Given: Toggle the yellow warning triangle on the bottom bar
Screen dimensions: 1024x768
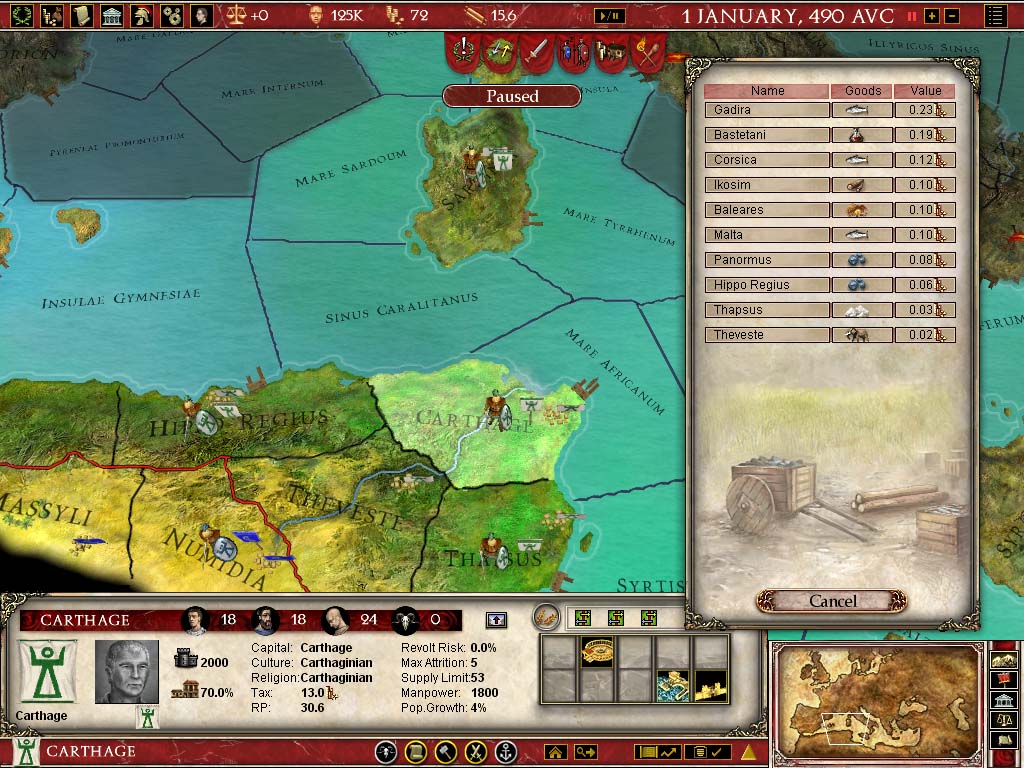Looking at the screenshot, I should point(748,753).
